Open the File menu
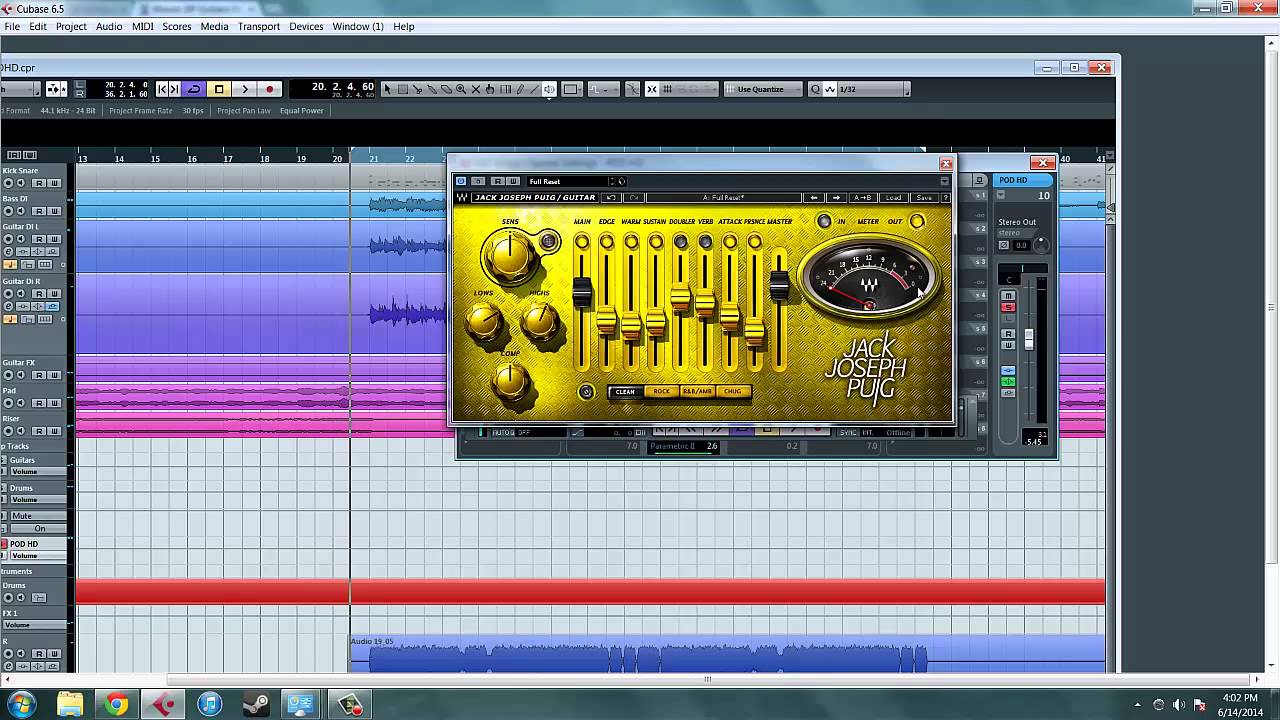 (12, 26)
